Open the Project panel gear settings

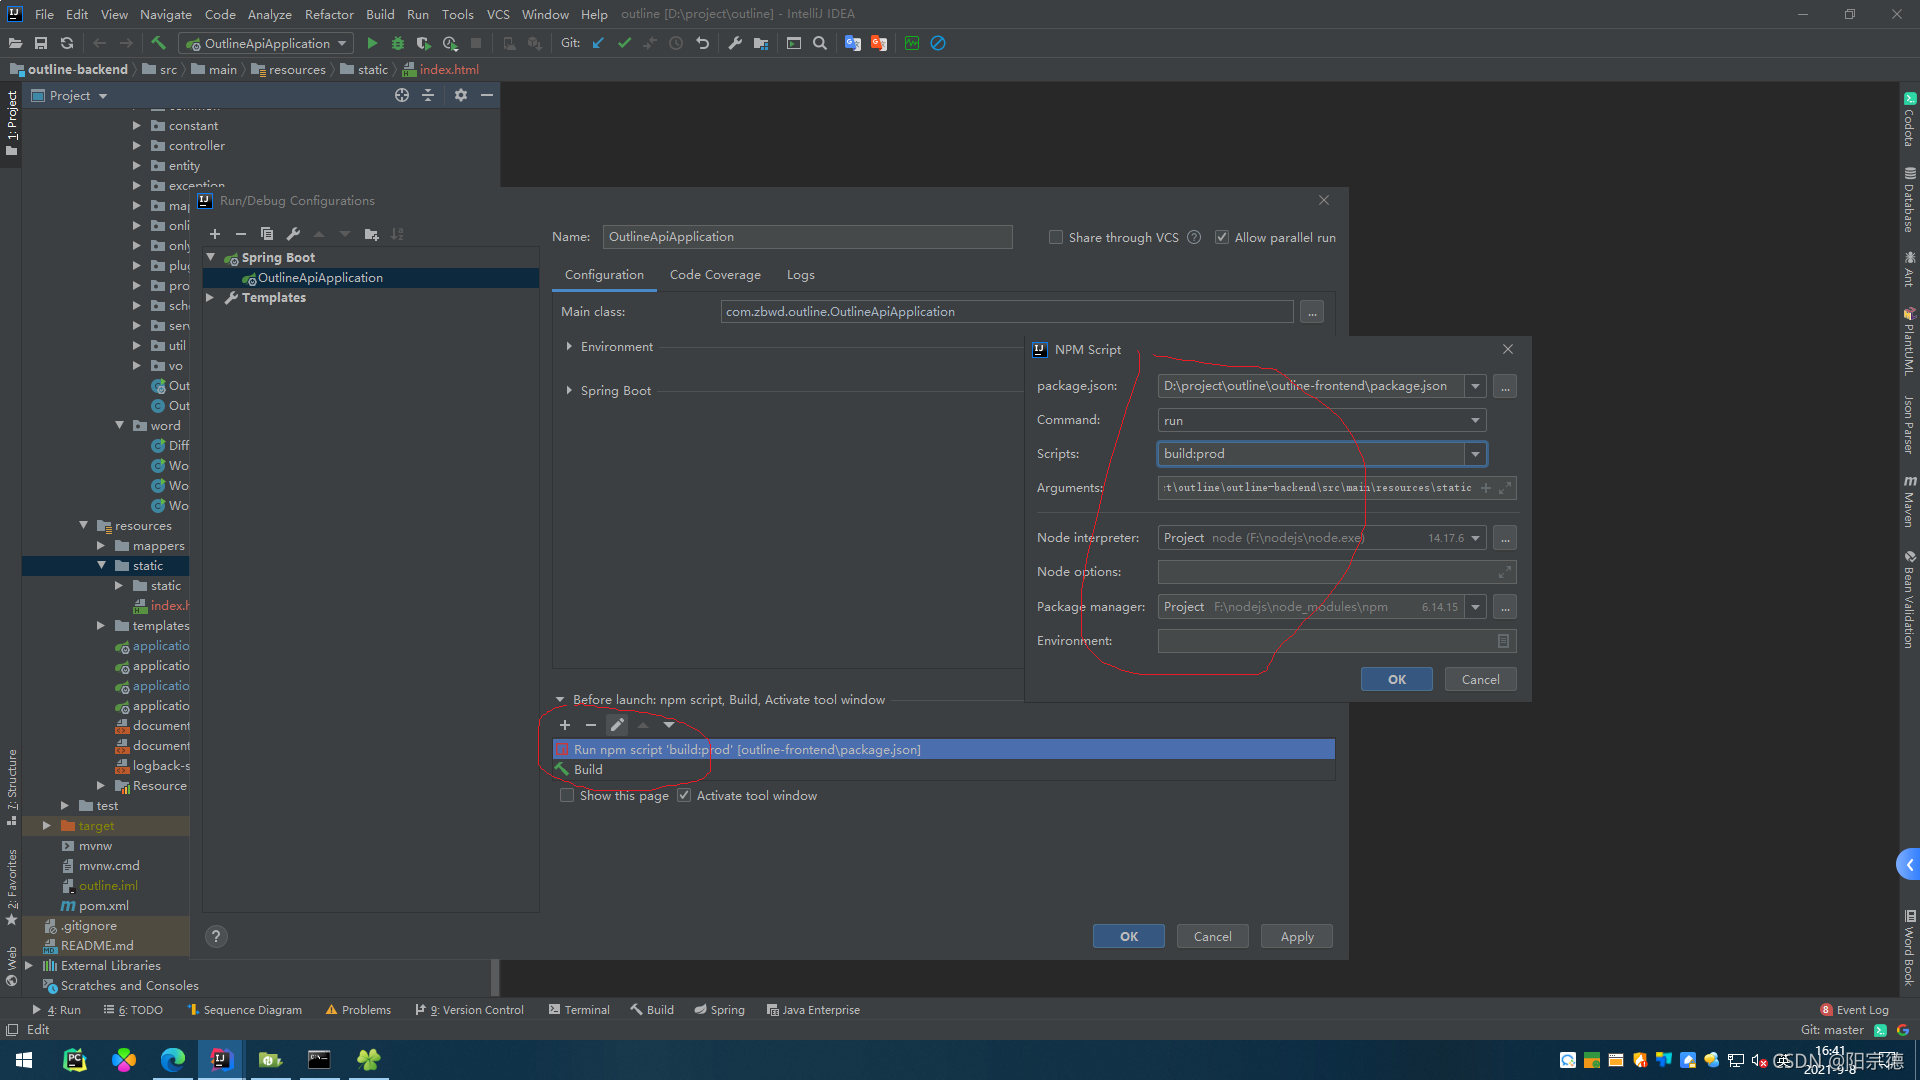pos(461,95)
